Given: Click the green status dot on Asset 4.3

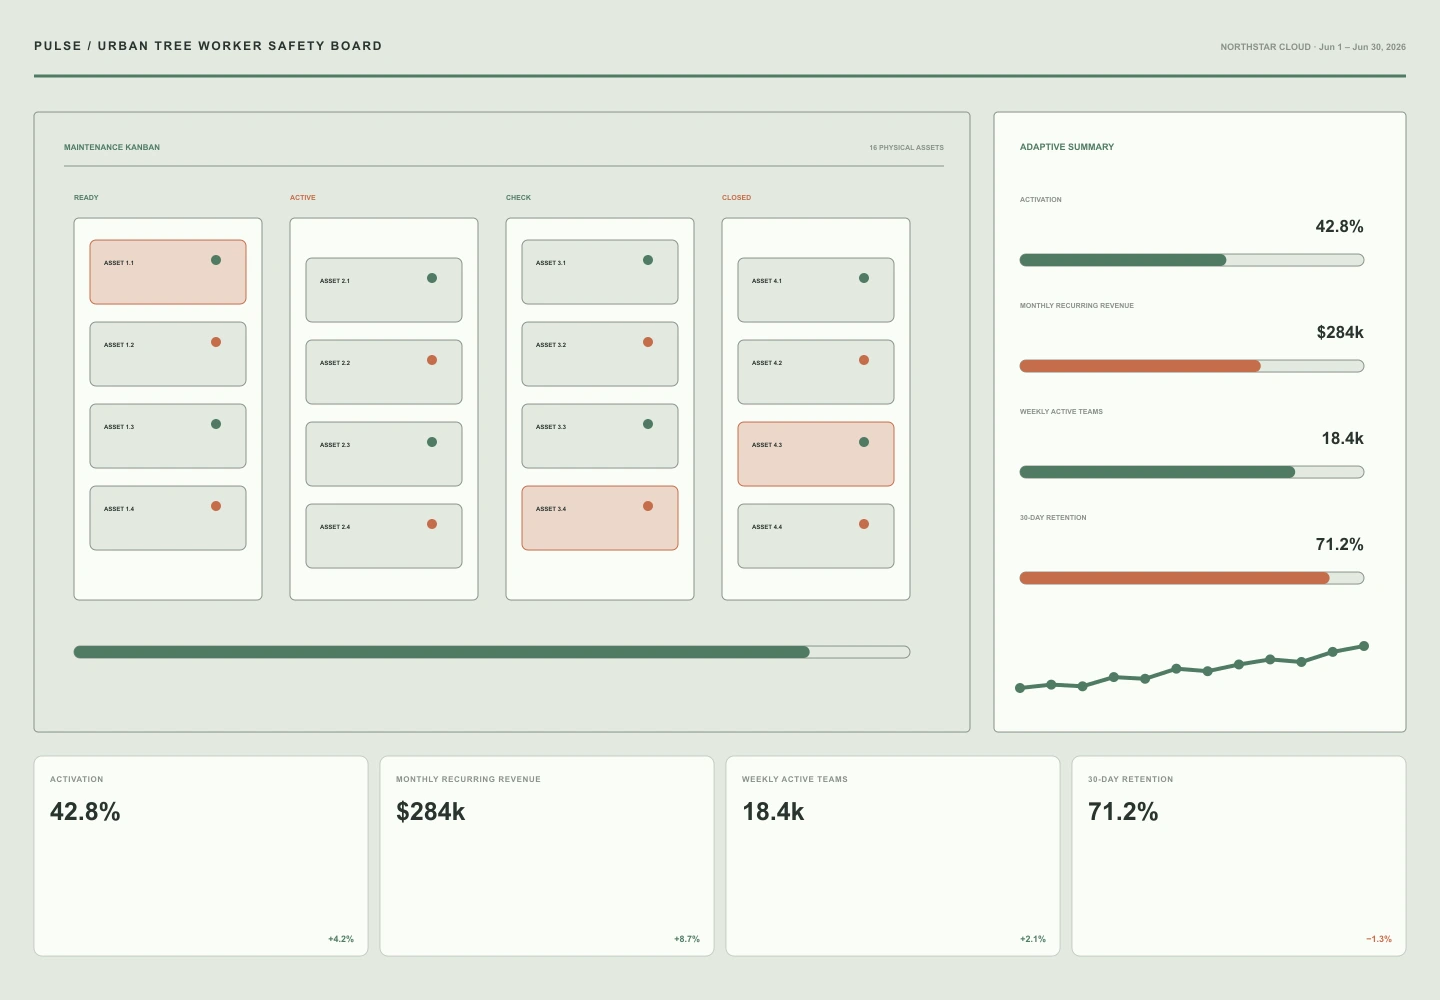Looking at the screenshot, I should coord(864,442).
